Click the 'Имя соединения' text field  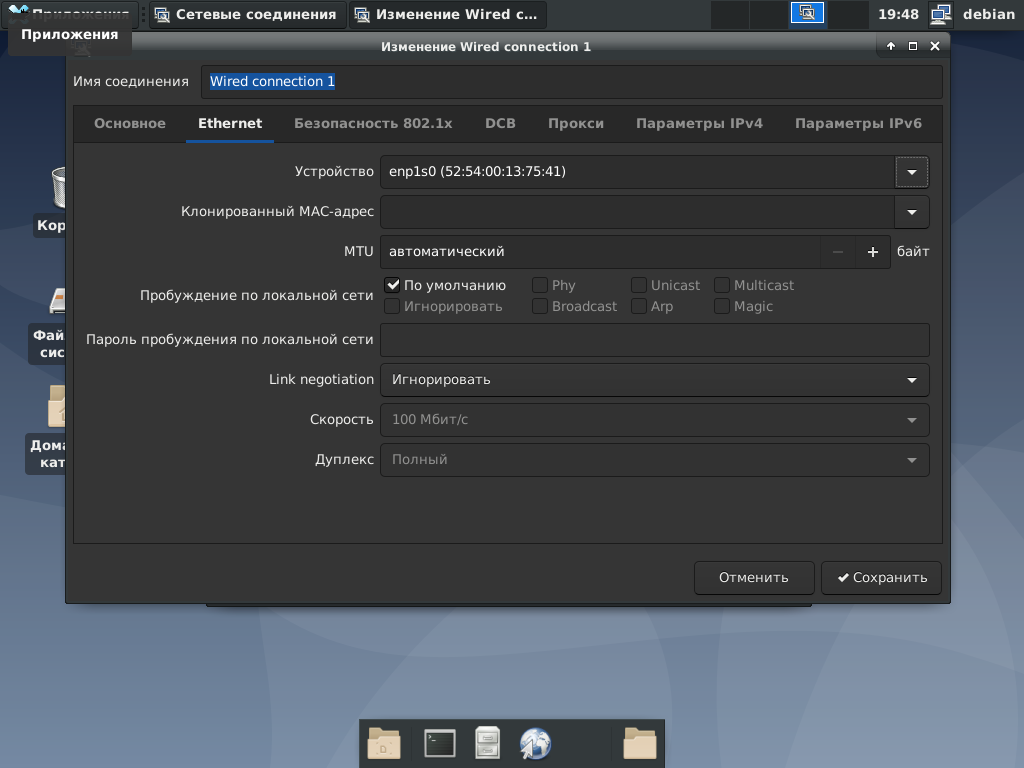(x=570, y=82)
